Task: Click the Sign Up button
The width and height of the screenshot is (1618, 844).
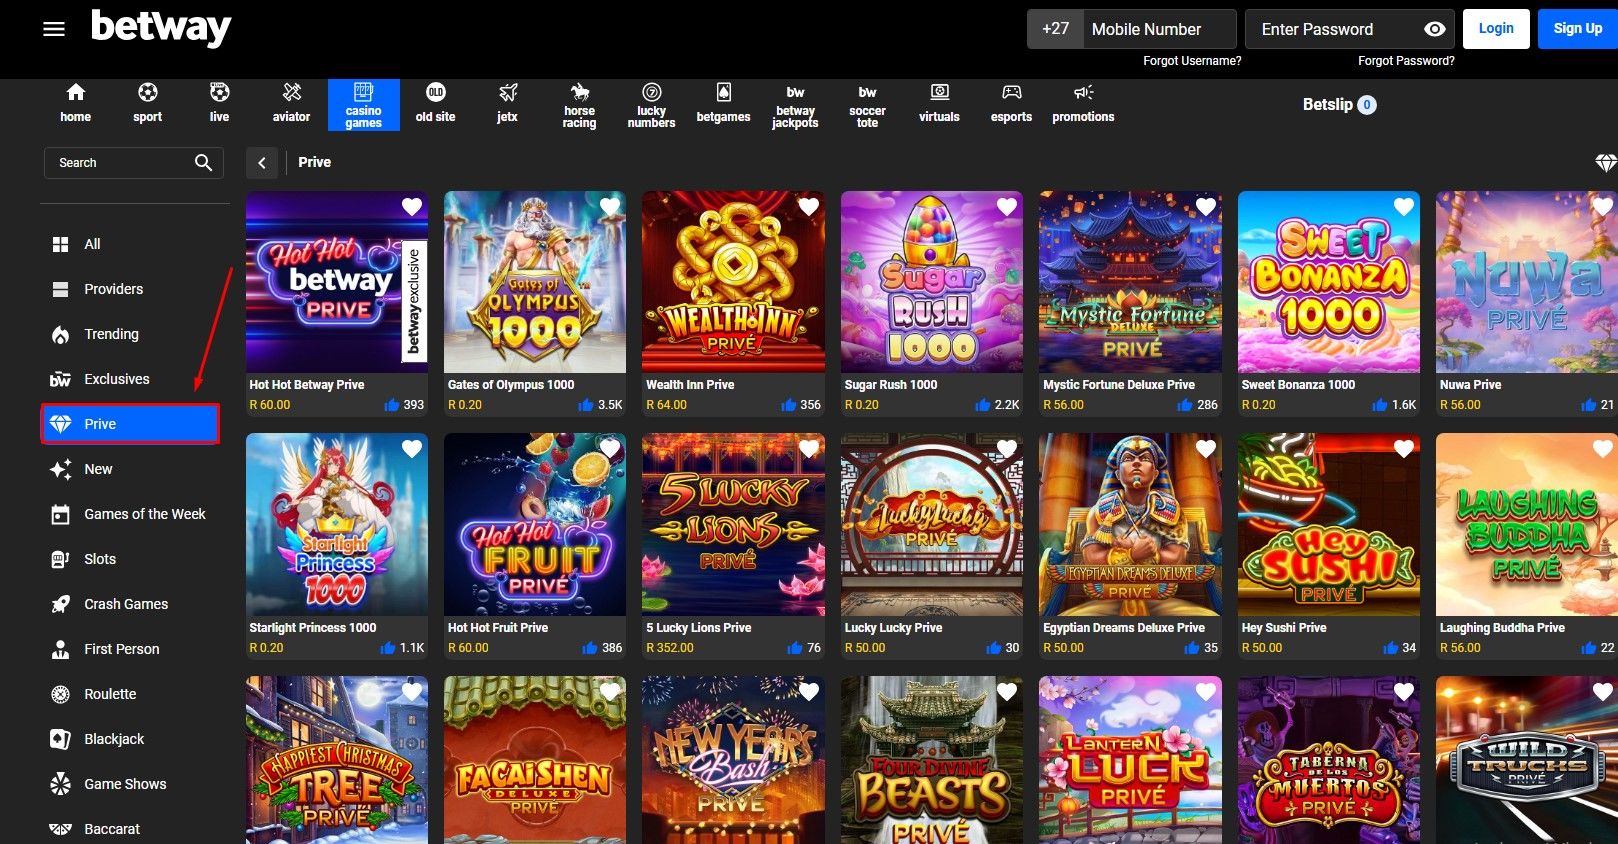Action: click(x=1578, y=28)
